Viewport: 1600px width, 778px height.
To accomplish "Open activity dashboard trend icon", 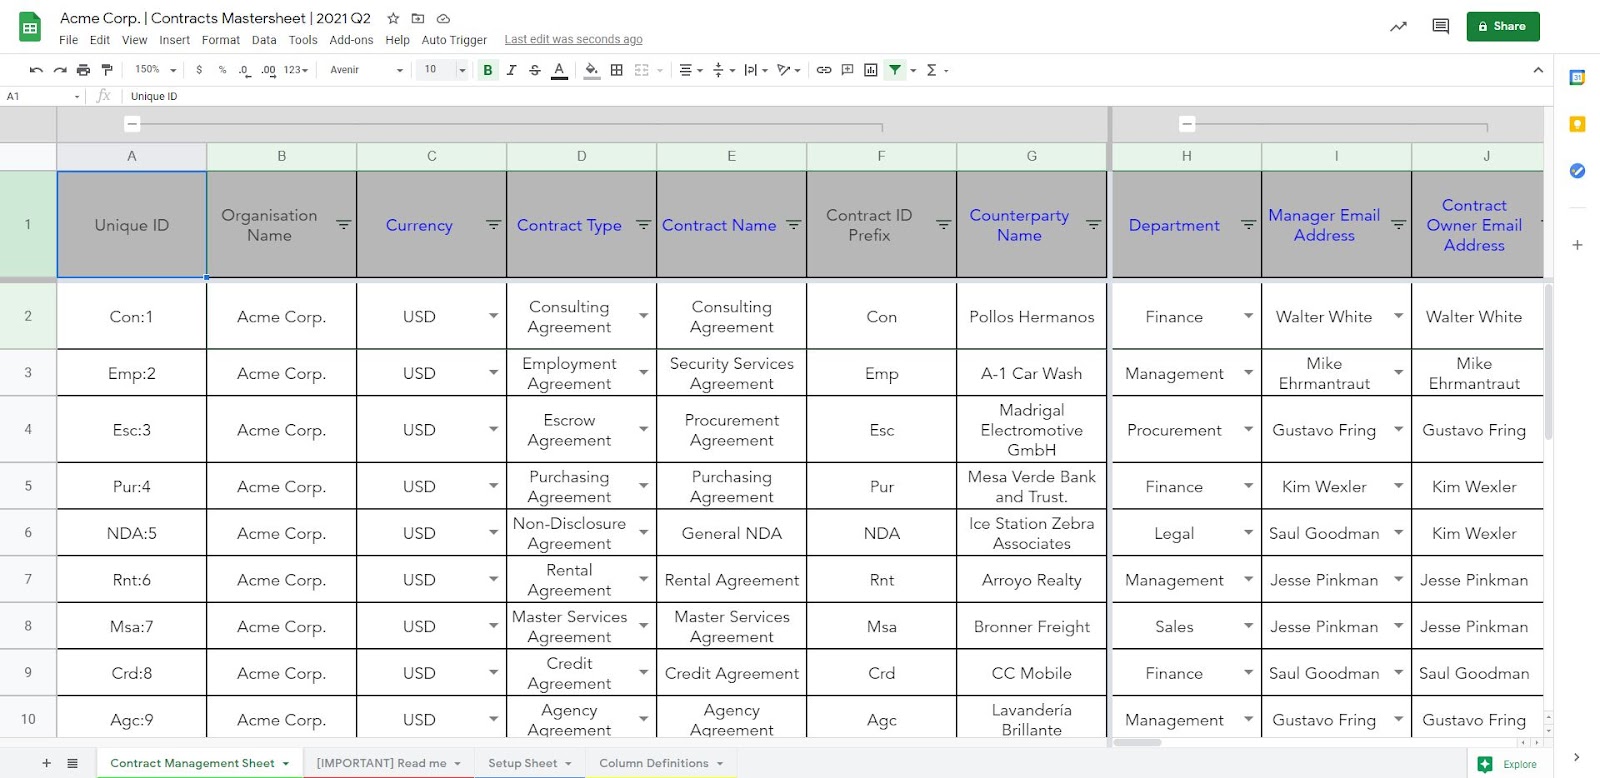I will click(1398, 27).
